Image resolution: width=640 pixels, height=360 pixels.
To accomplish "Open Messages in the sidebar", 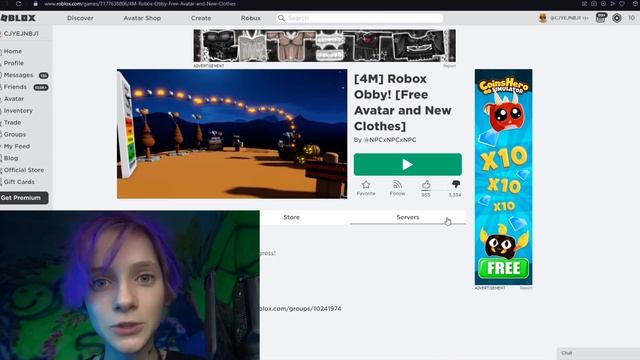I will click(18, 75).
